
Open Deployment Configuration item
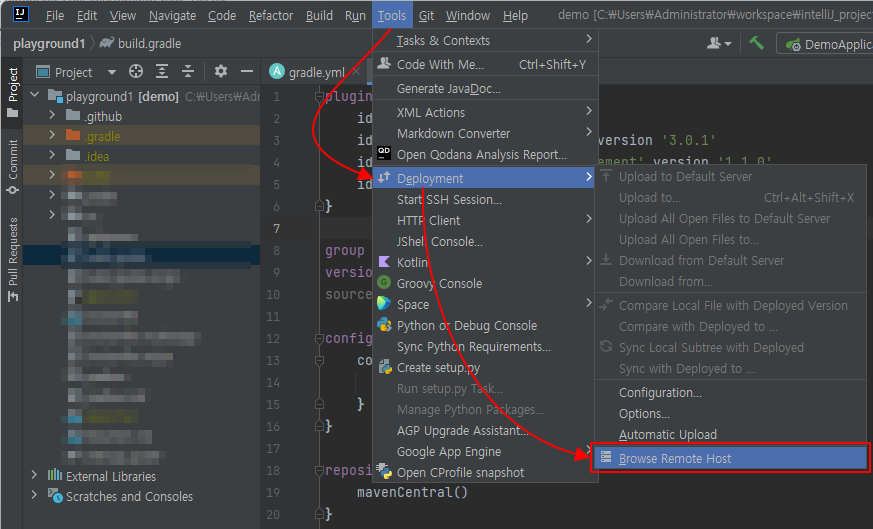coord(731,393)
